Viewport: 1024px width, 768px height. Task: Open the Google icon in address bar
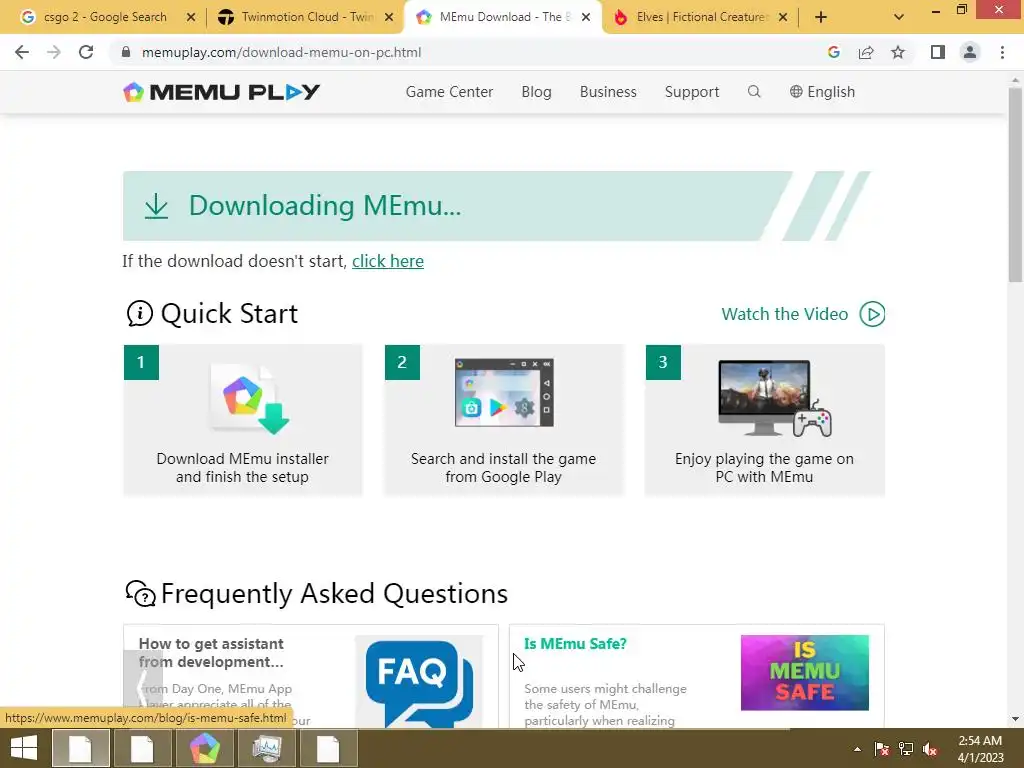(x=833, y=52)
